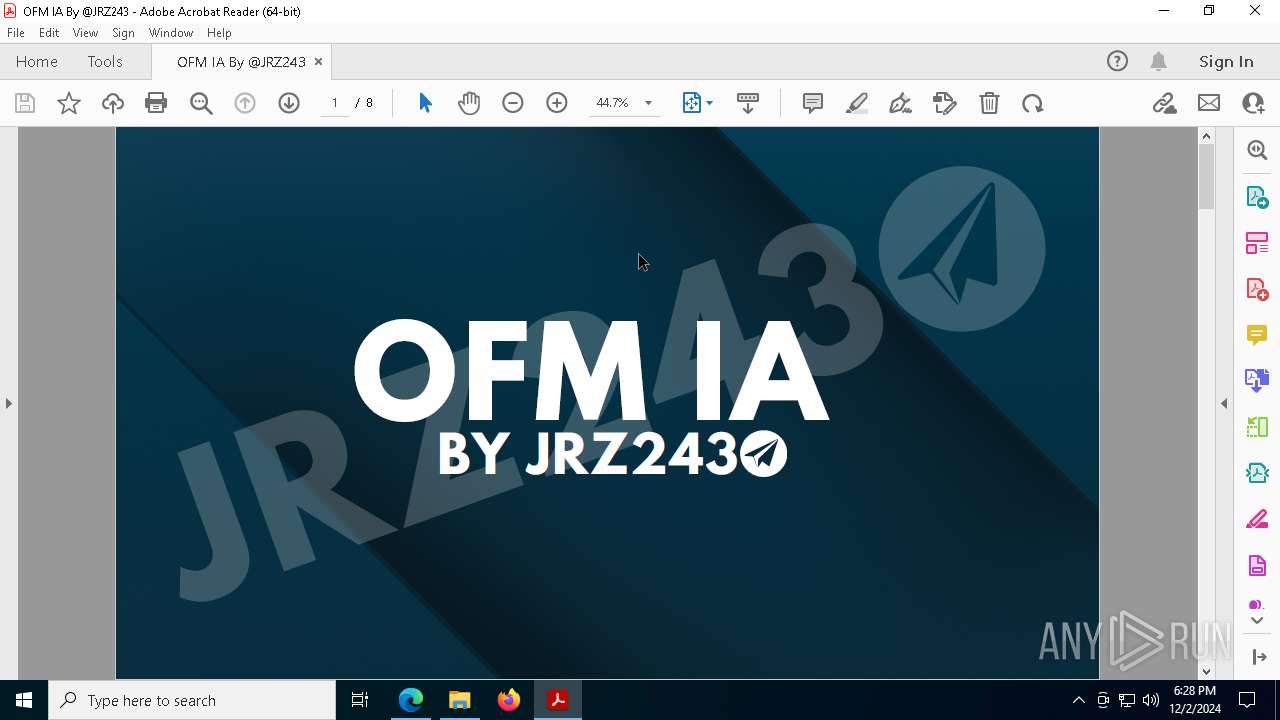Screen dimensions: 1280x720
Task: Rotate the page with circular arrow
Action: click(x=1033, y=103)
